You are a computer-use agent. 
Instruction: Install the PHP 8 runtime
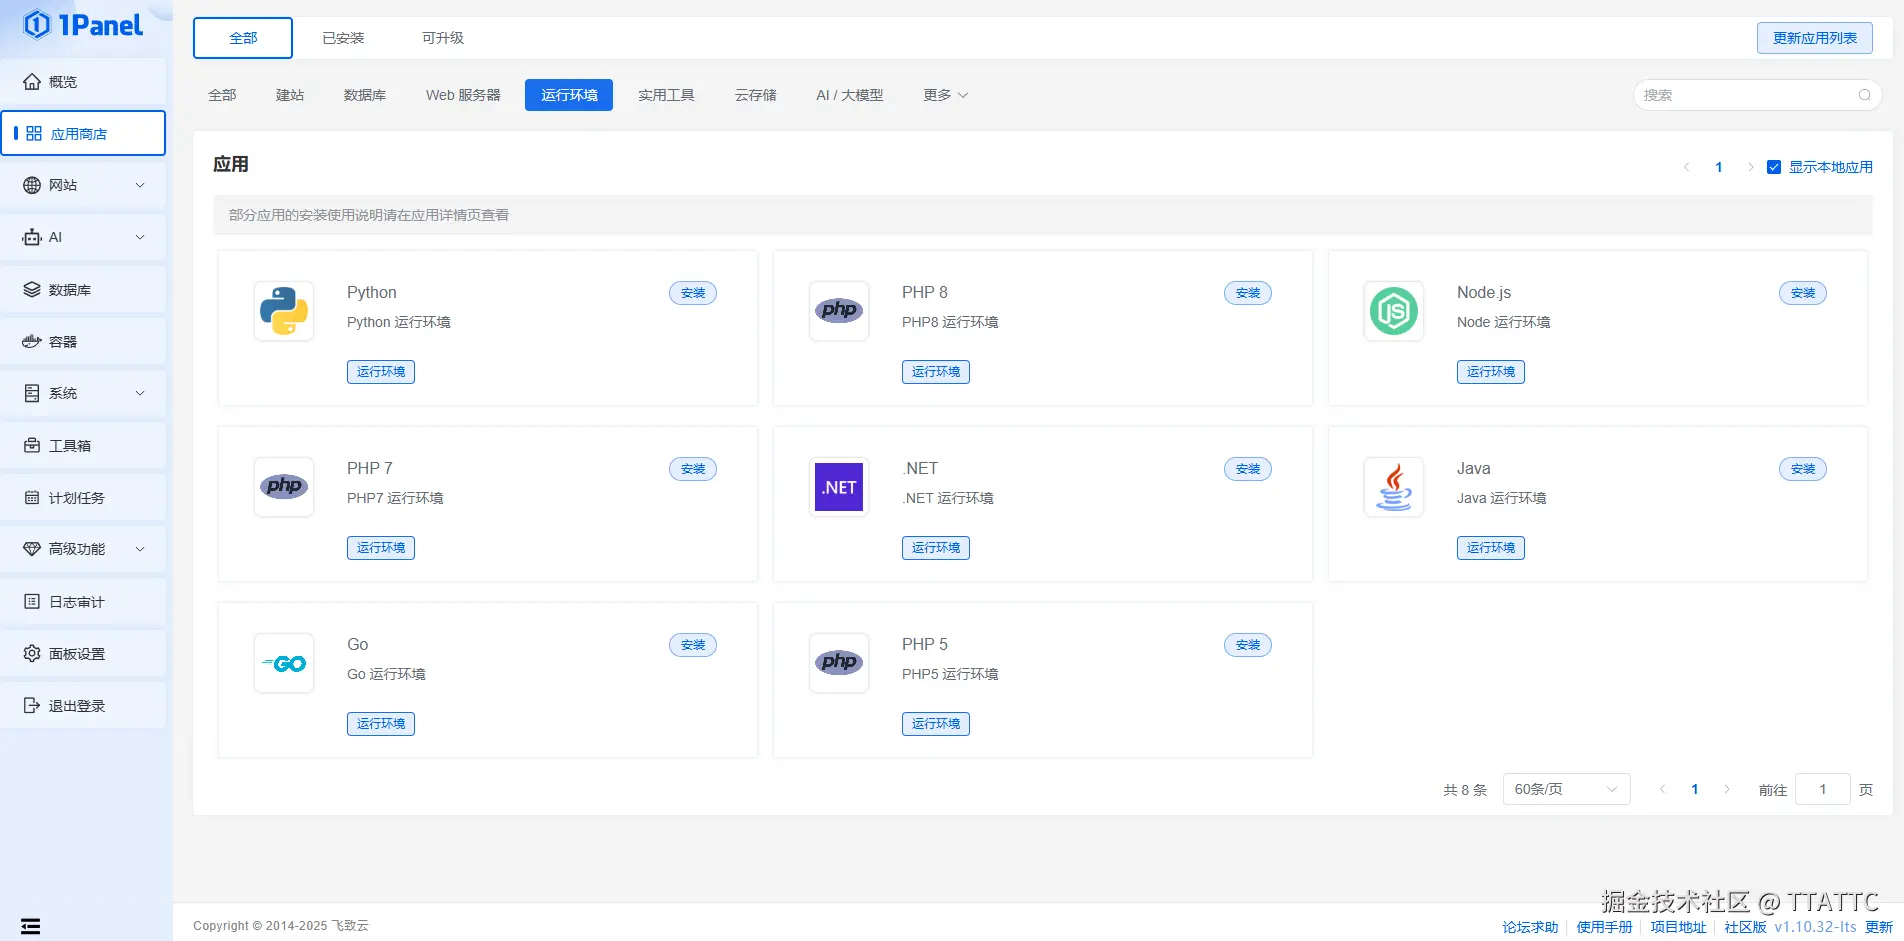tap(1247, 293)
